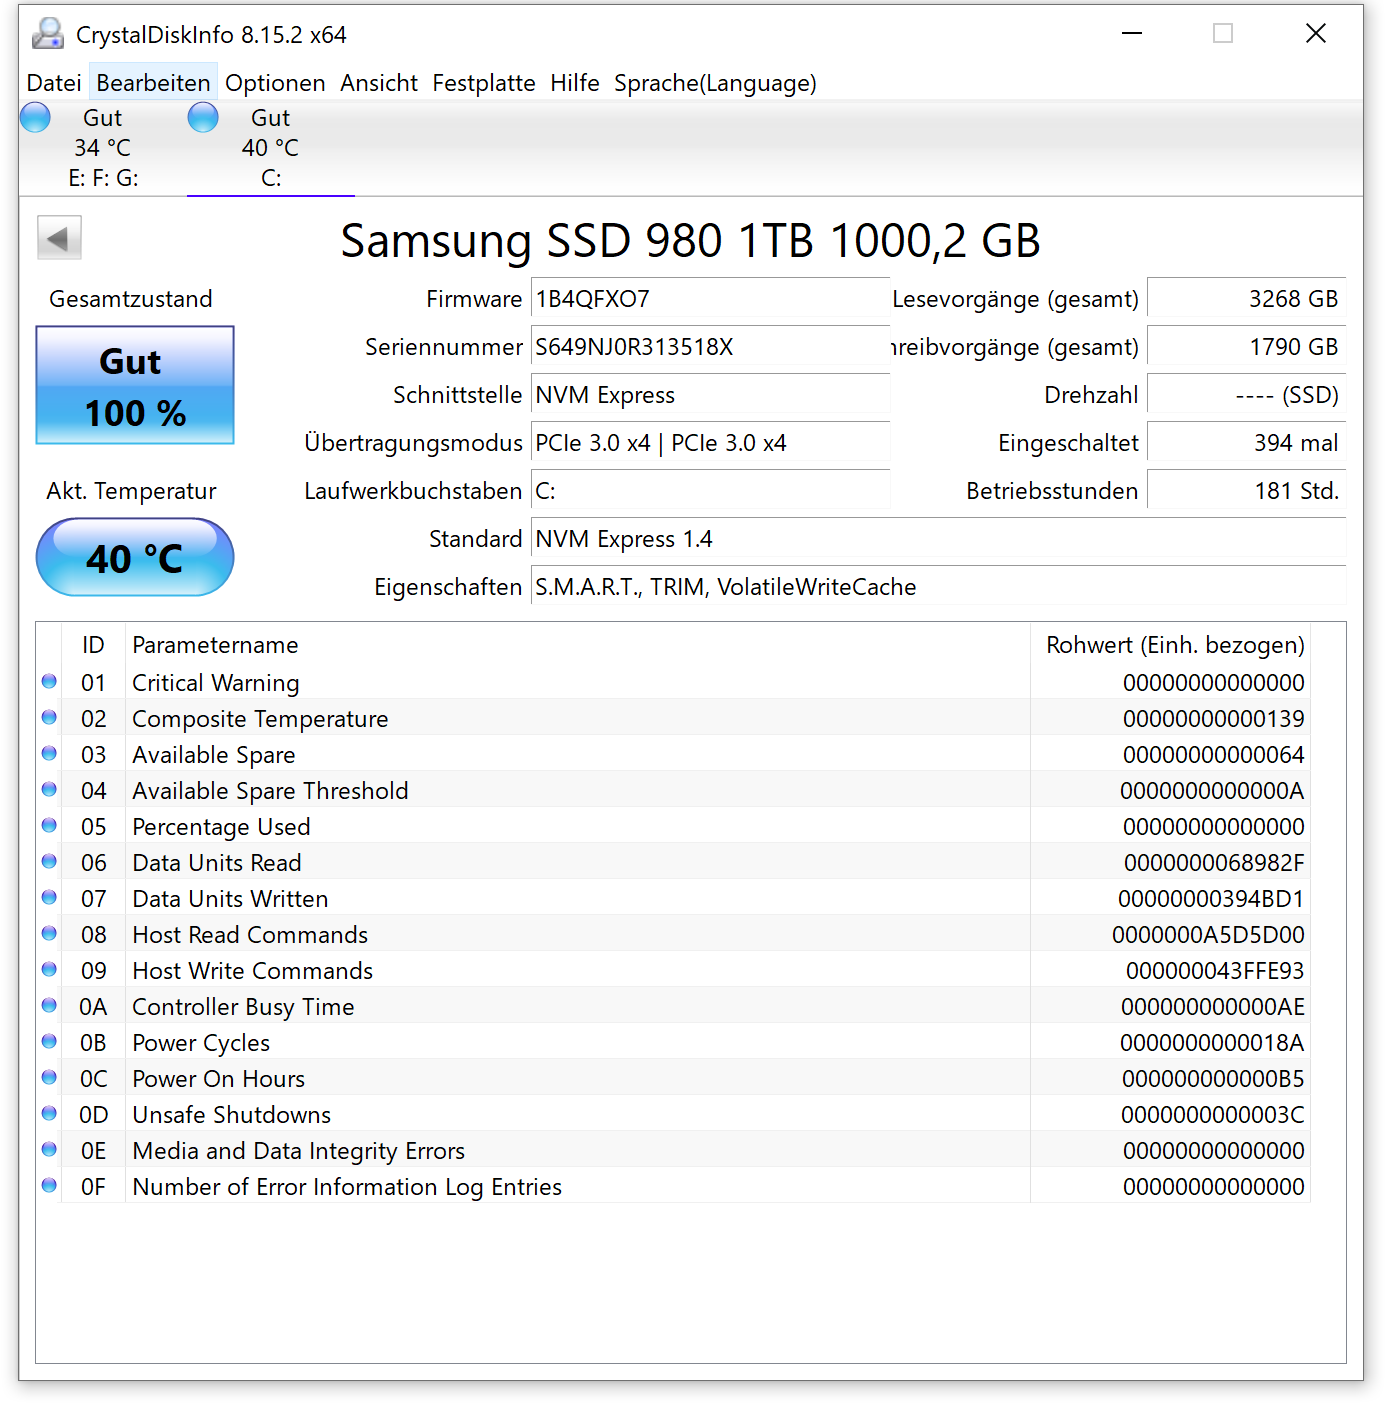1394x1404 pixels.
Task: Click the status dot for Available Spare Threshold
Action: click(x=49, y=789)
